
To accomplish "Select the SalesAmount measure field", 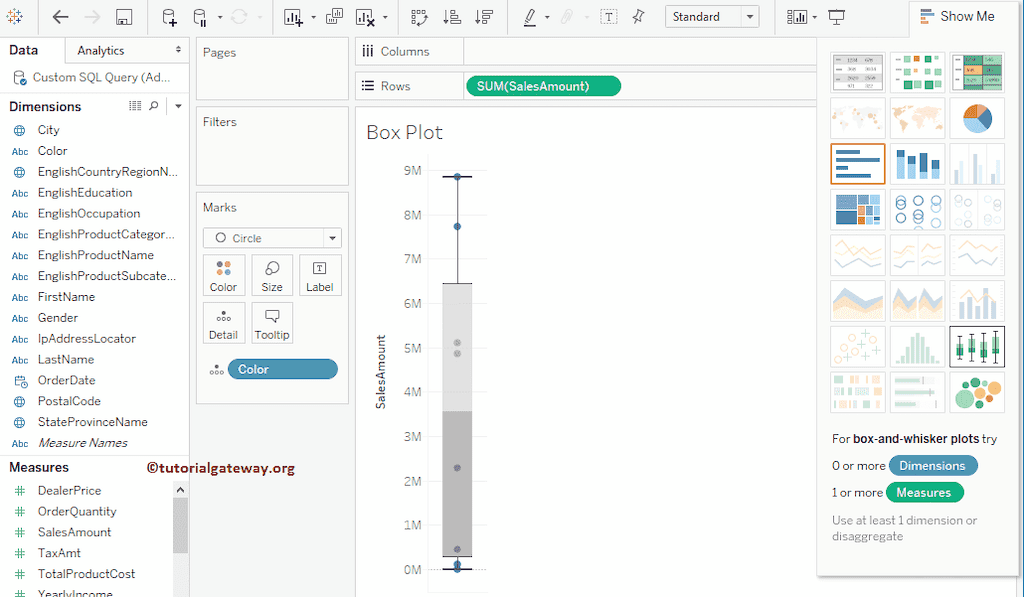I will [75, 532].
